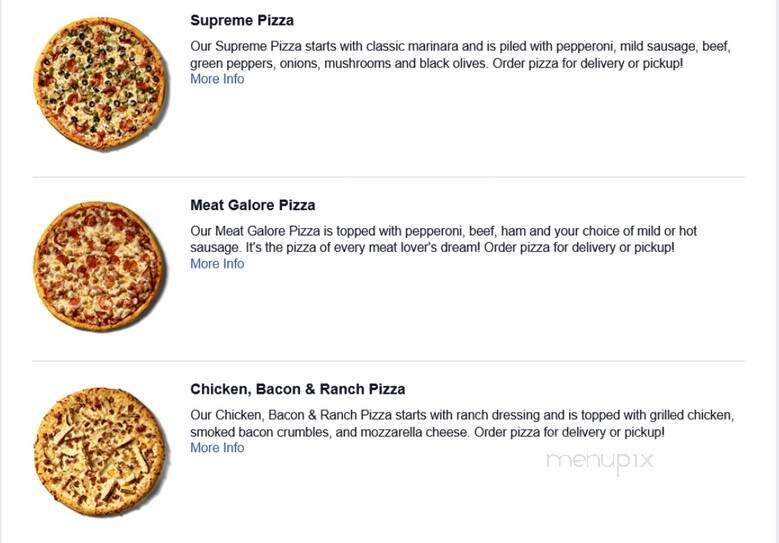The height and width of the screenshot is (543, 779).
Task: Click the Meat Galore Pizza image
Action: tap(98, 267)
